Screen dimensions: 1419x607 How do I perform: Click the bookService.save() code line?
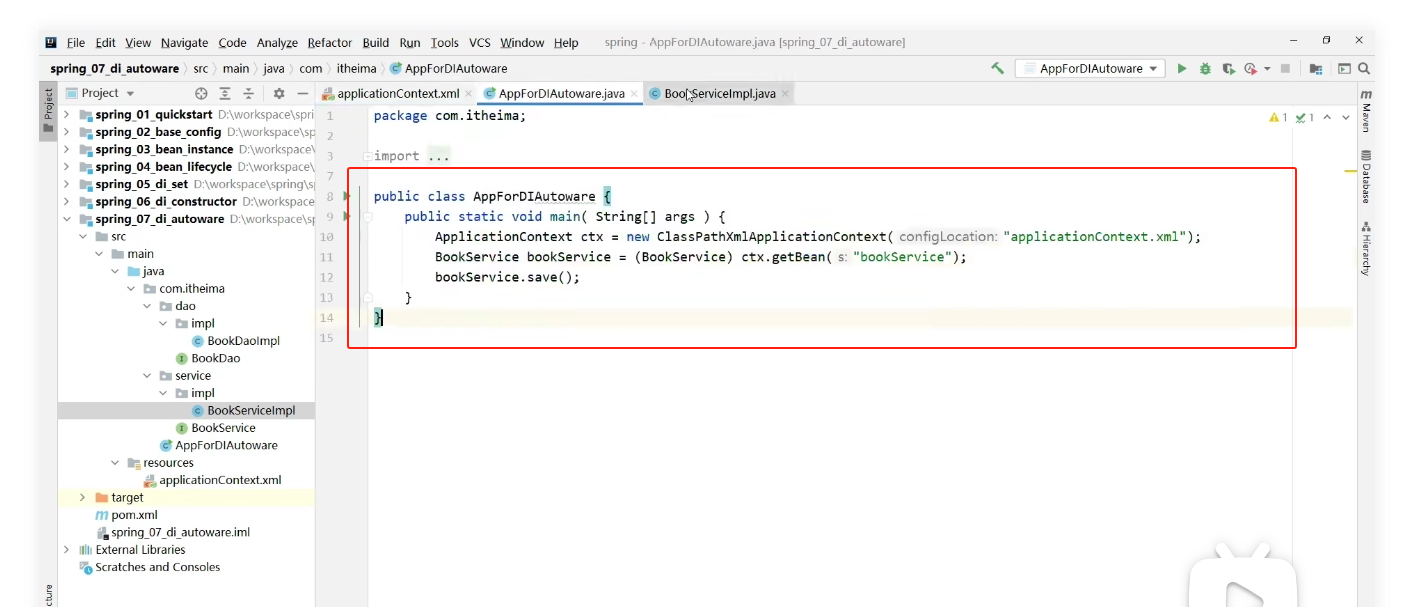[507, 277]
